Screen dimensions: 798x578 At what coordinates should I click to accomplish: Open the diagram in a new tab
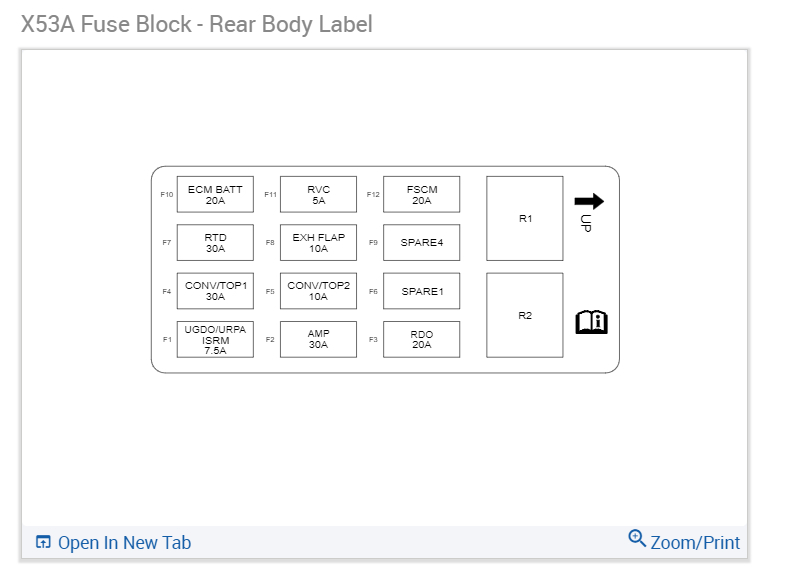[124, 543]
